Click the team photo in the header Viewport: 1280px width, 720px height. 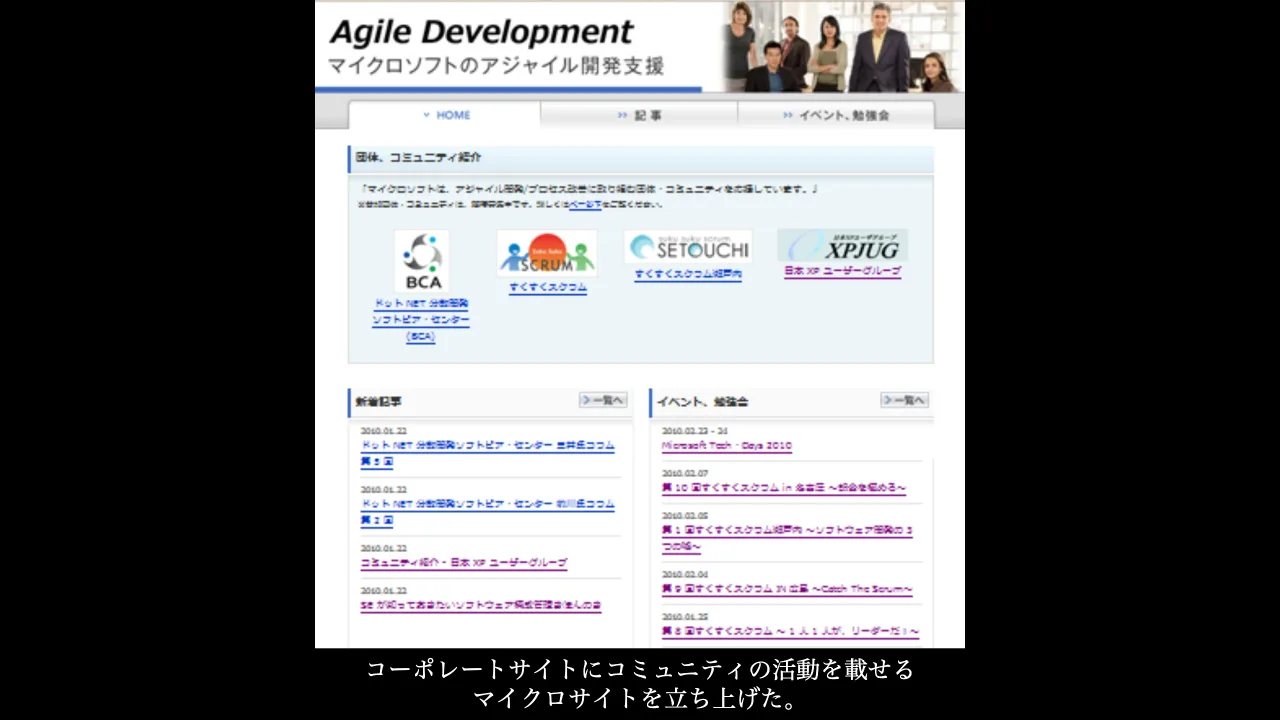(x=841, y=47)
